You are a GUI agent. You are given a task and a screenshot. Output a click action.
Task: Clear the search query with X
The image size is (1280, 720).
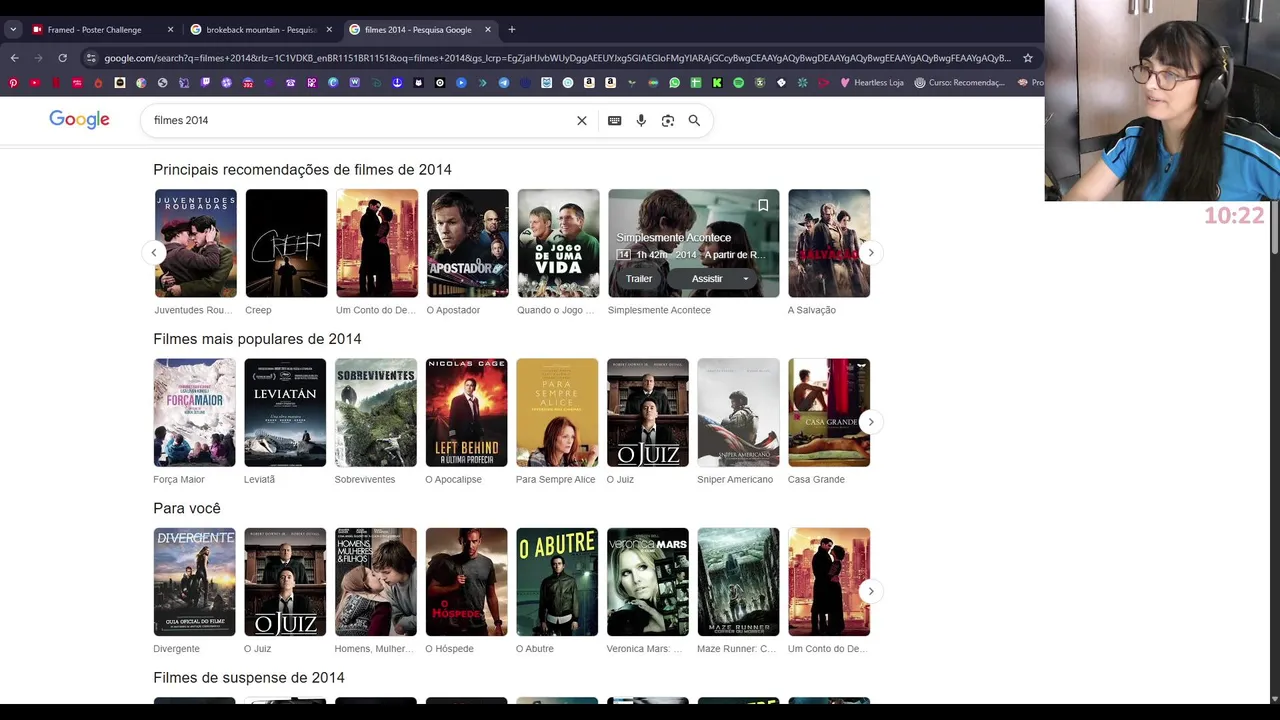coord(582,120)
